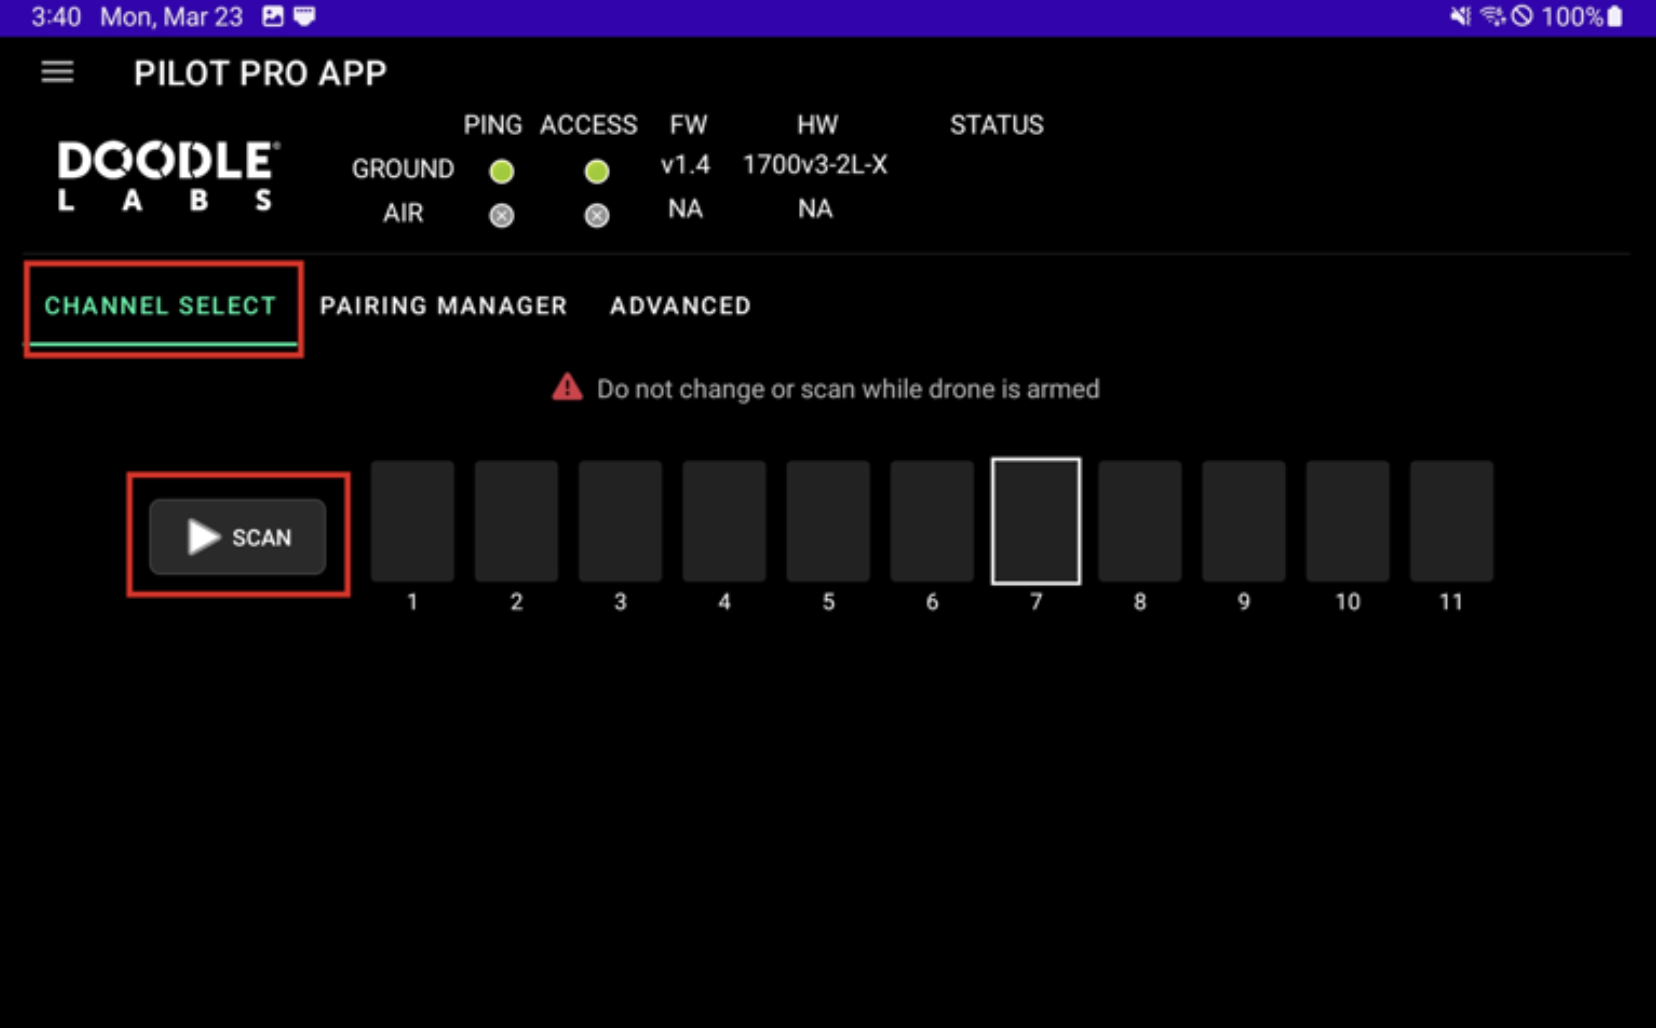Click the battery icon in status bar
Screen dimensions: 1656x1028
tap(1615, 16)
